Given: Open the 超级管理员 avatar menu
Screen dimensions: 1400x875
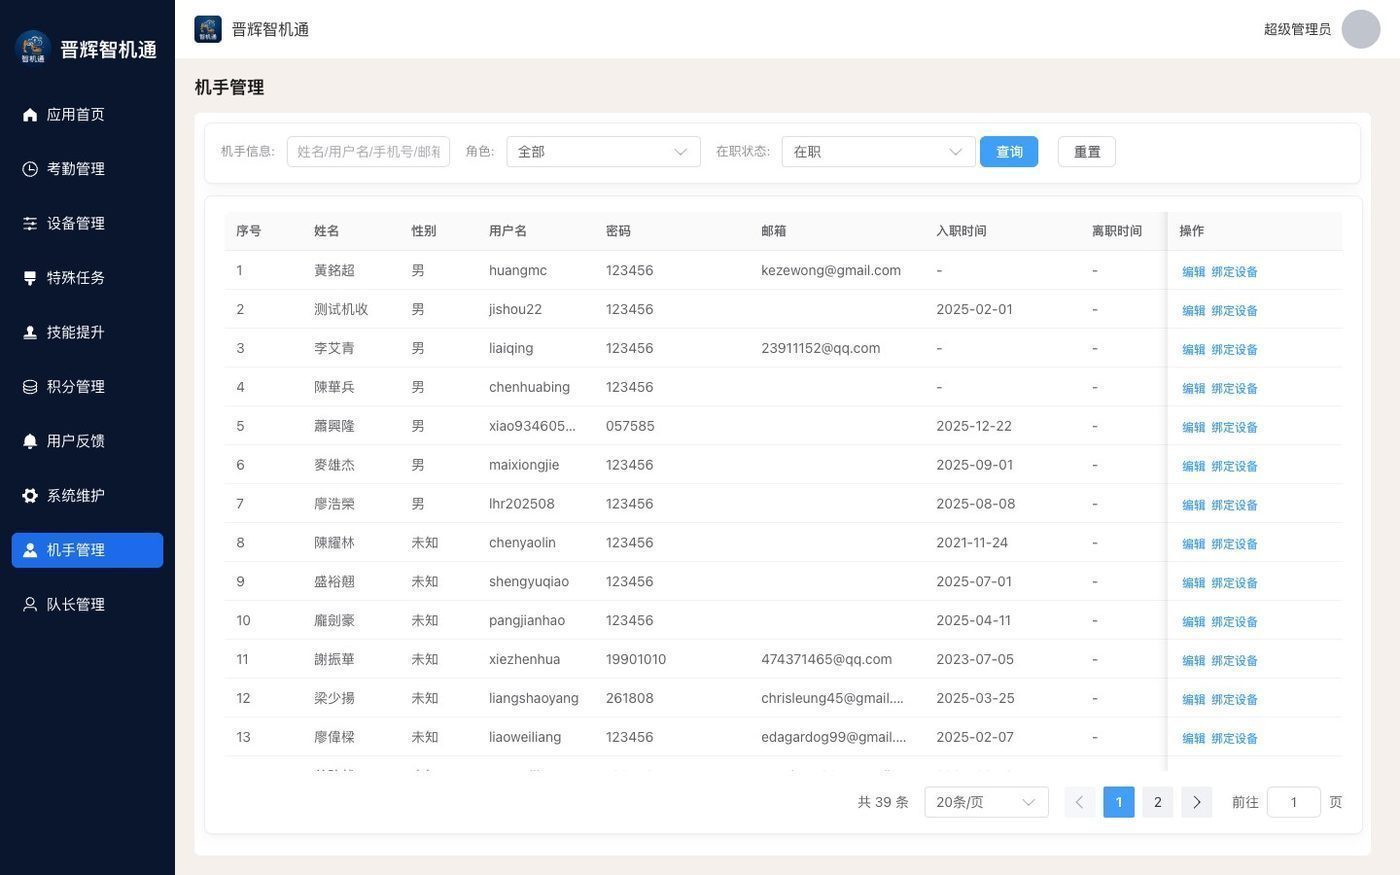Looking at the screenshot, I should tap(1361, 29).
